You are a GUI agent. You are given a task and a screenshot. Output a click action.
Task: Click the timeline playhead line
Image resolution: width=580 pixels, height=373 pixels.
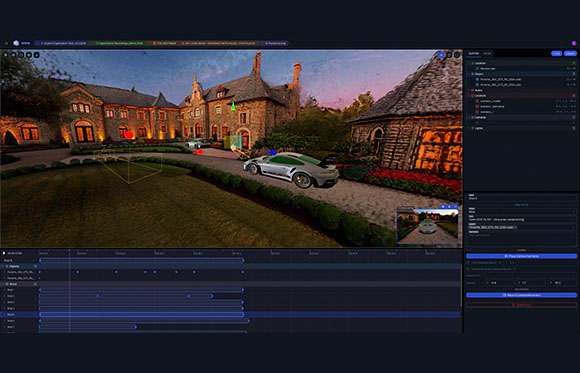(70, 290)
